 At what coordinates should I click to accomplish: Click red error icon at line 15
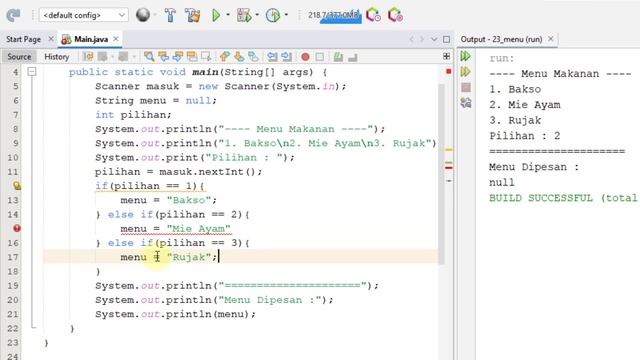pyautogui.click(x=17, y=229)
